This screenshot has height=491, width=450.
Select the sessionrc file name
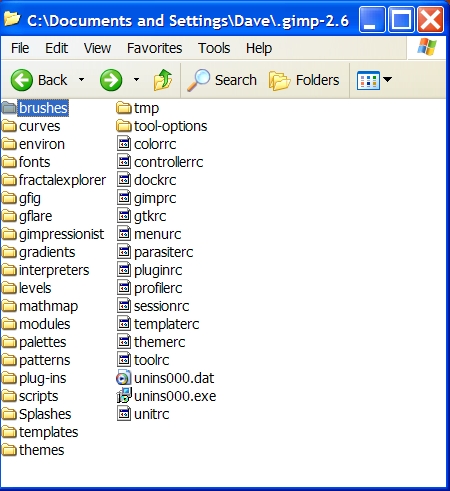pos(162,306)
